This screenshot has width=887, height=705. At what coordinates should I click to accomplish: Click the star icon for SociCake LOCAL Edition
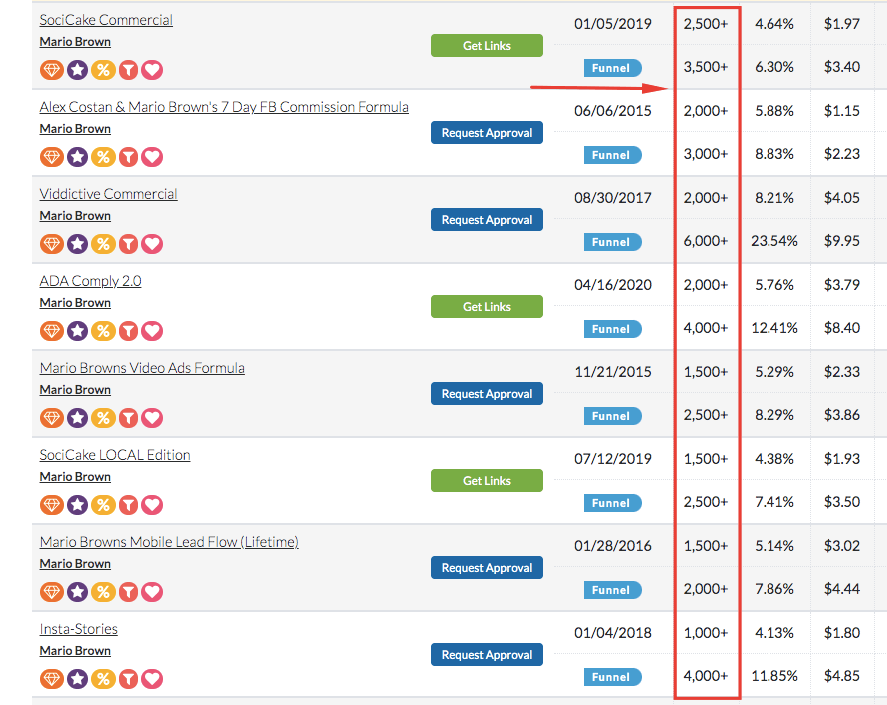pyautogui.click(x=77, y=505)
